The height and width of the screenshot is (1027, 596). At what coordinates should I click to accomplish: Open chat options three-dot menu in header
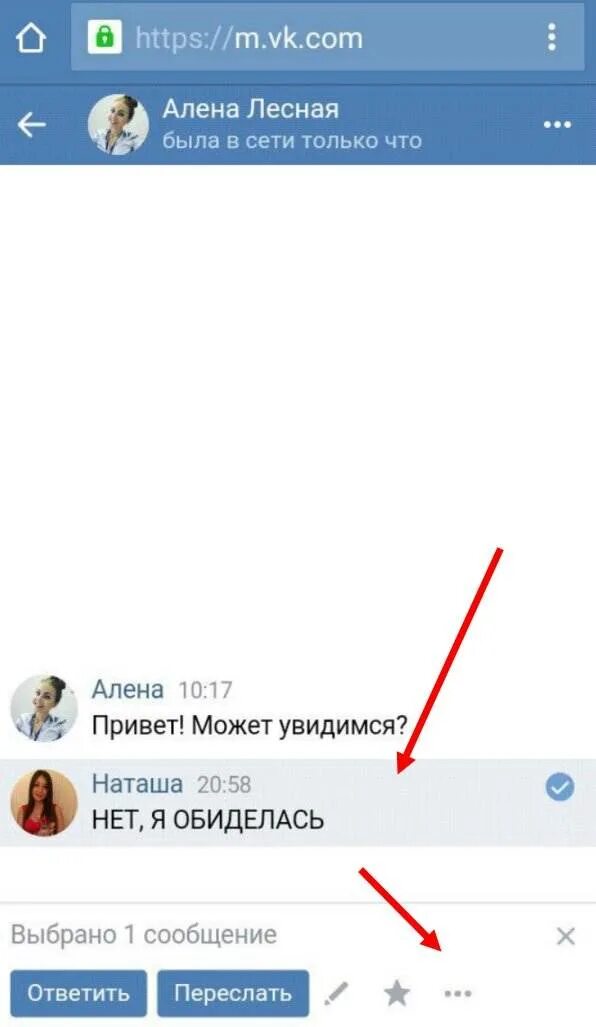(557, 124)
